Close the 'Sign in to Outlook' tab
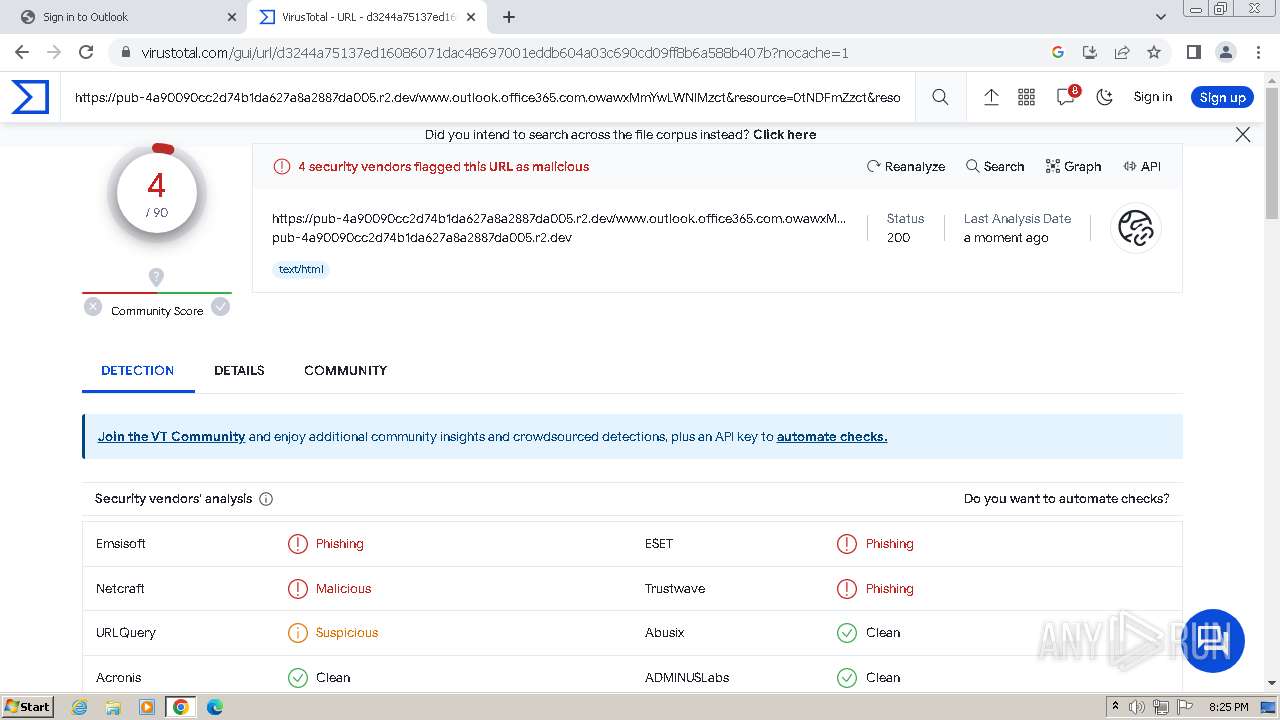Viewport: 1280px width, 720px height. [232, 17]
